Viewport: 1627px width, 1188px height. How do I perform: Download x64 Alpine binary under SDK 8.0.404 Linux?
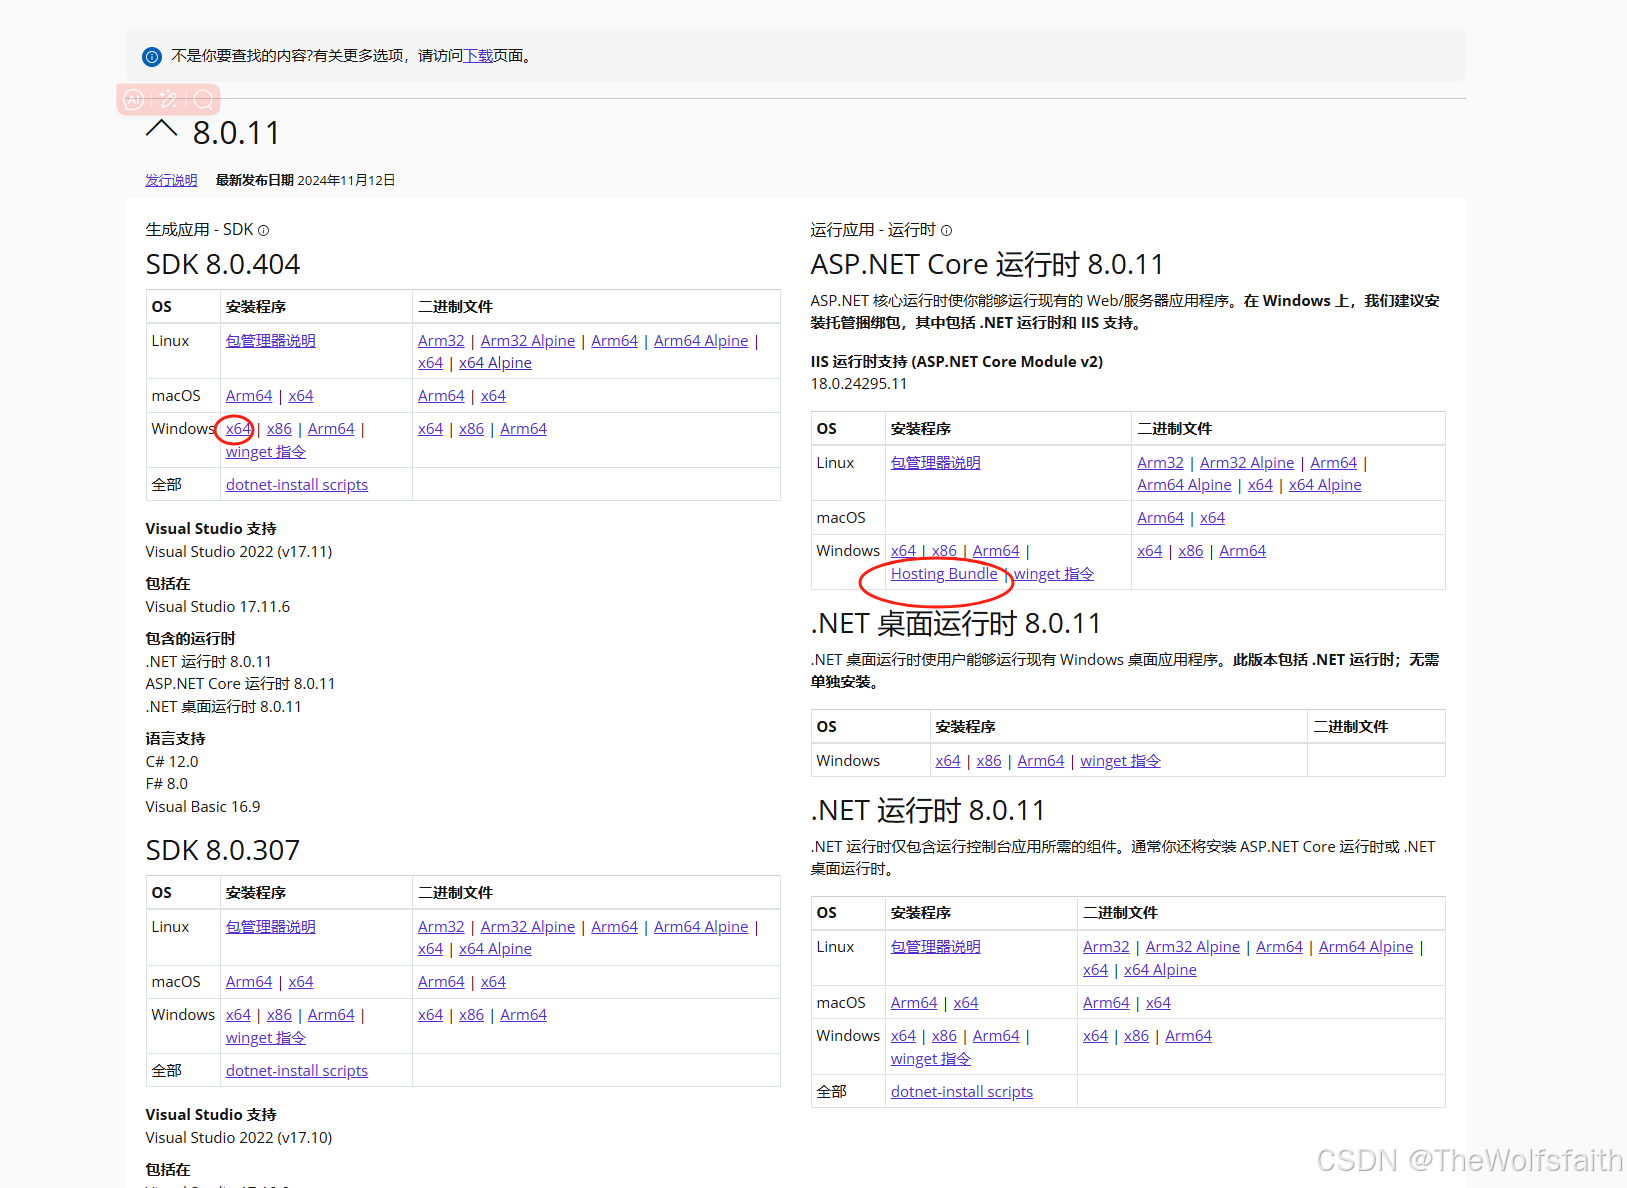pos(494,362)
